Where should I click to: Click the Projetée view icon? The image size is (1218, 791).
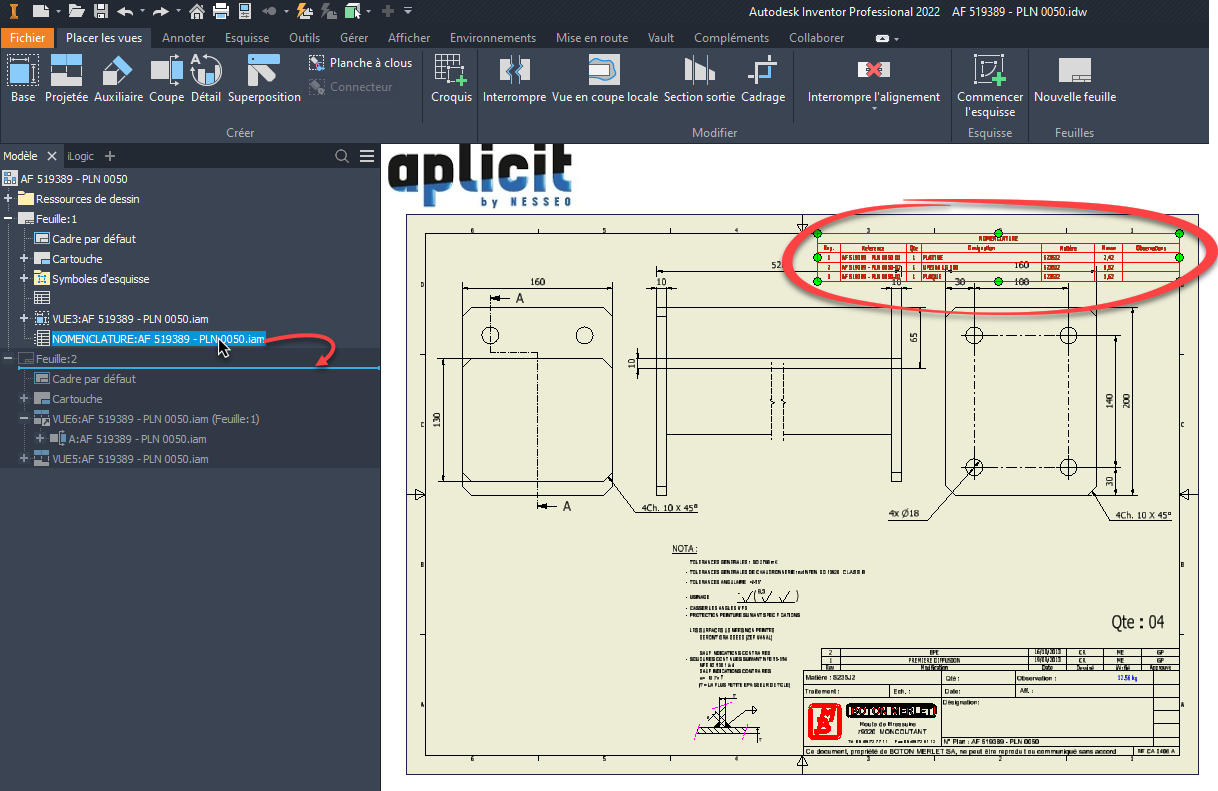66,79
